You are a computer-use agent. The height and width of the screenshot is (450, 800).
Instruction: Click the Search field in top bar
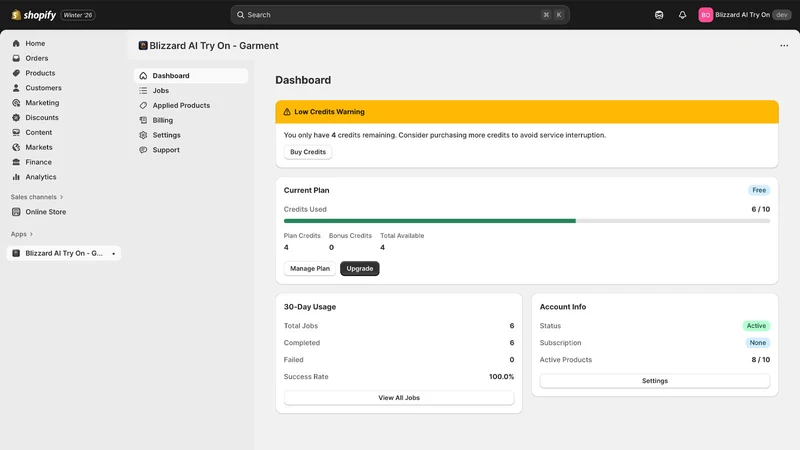[x=400, y=15]
